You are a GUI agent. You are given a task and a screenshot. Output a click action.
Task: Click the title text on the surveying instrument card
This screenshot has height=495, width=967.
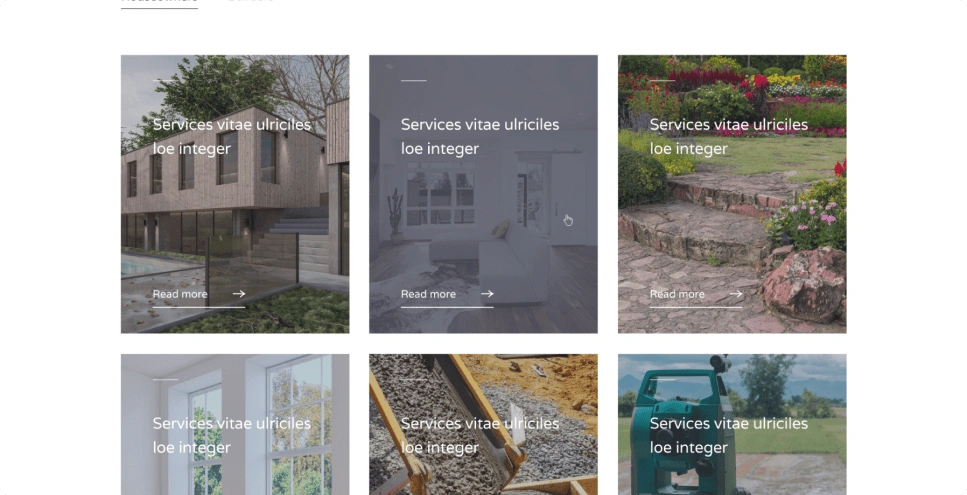728,435
